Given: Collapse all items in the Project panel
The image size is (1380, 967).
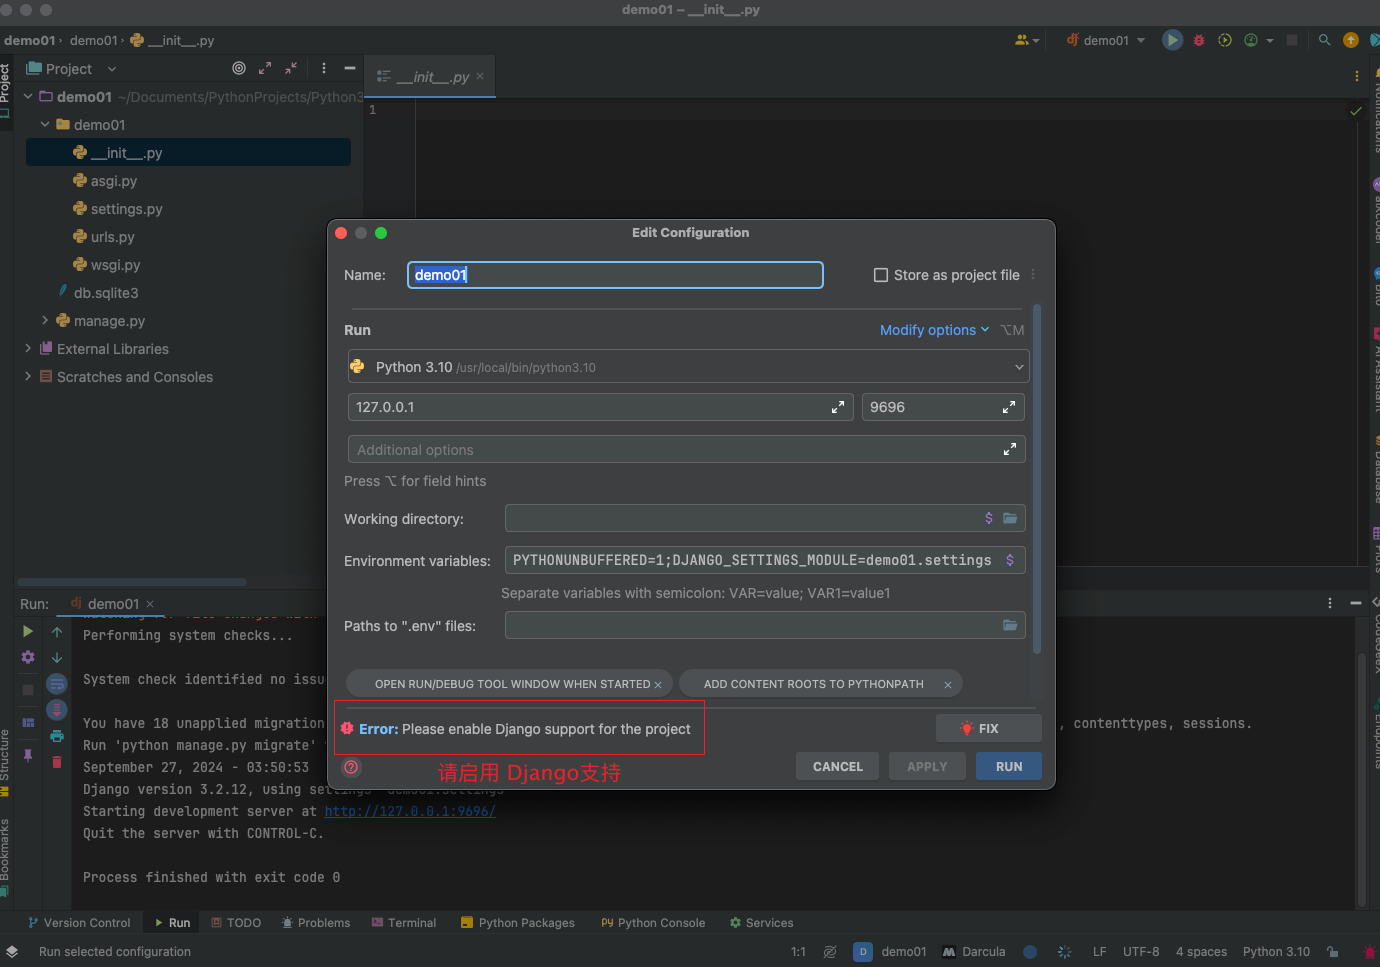Looking at the screenshot, I should tap(291, 68).
